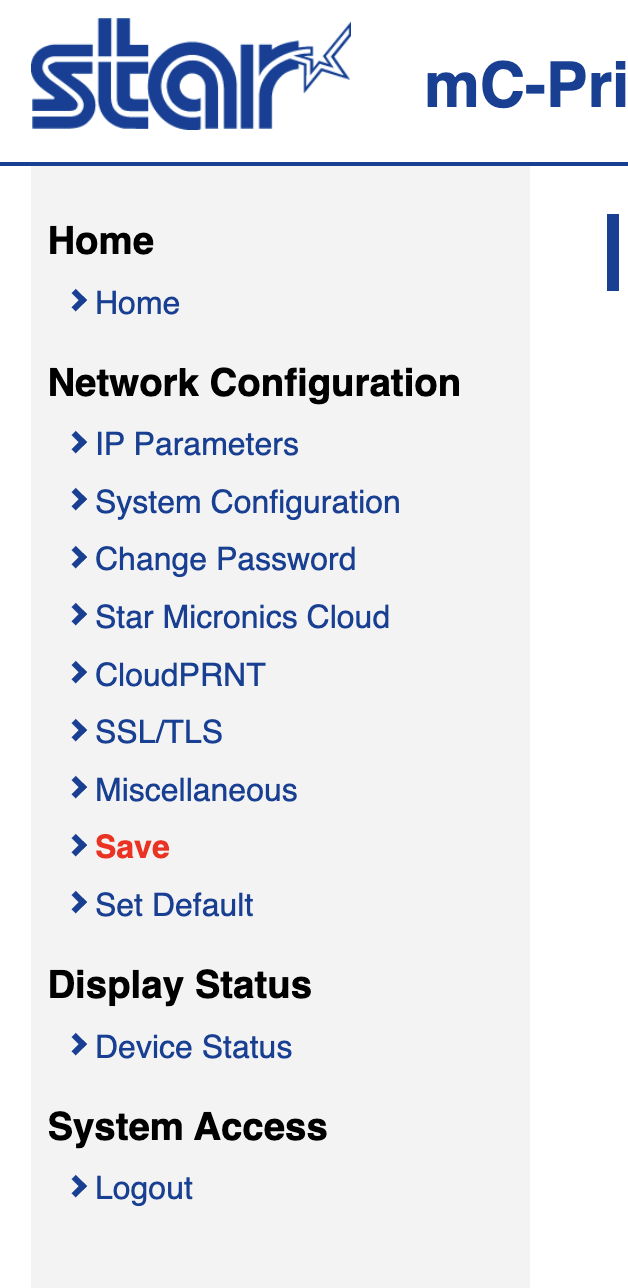Click the chevron icon beside Logout
Viewport: 628px width, 1288px height.
79,1187
